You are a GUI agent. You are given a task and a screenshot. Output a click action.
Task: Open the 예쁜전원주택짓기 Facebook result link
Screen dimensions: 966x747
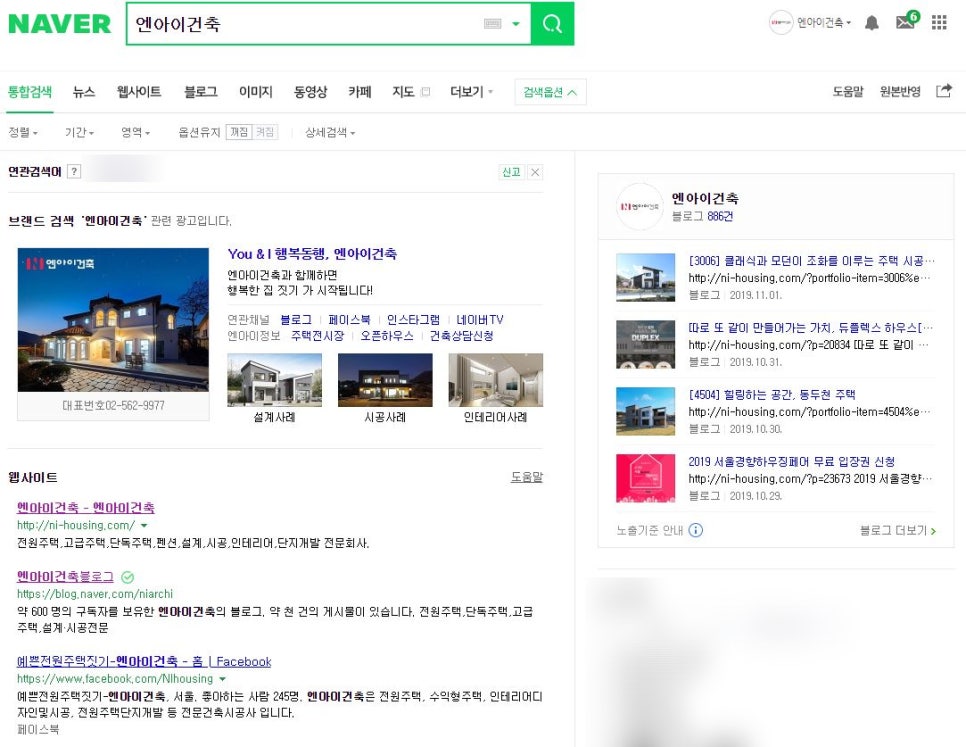(x=144, y=661)
